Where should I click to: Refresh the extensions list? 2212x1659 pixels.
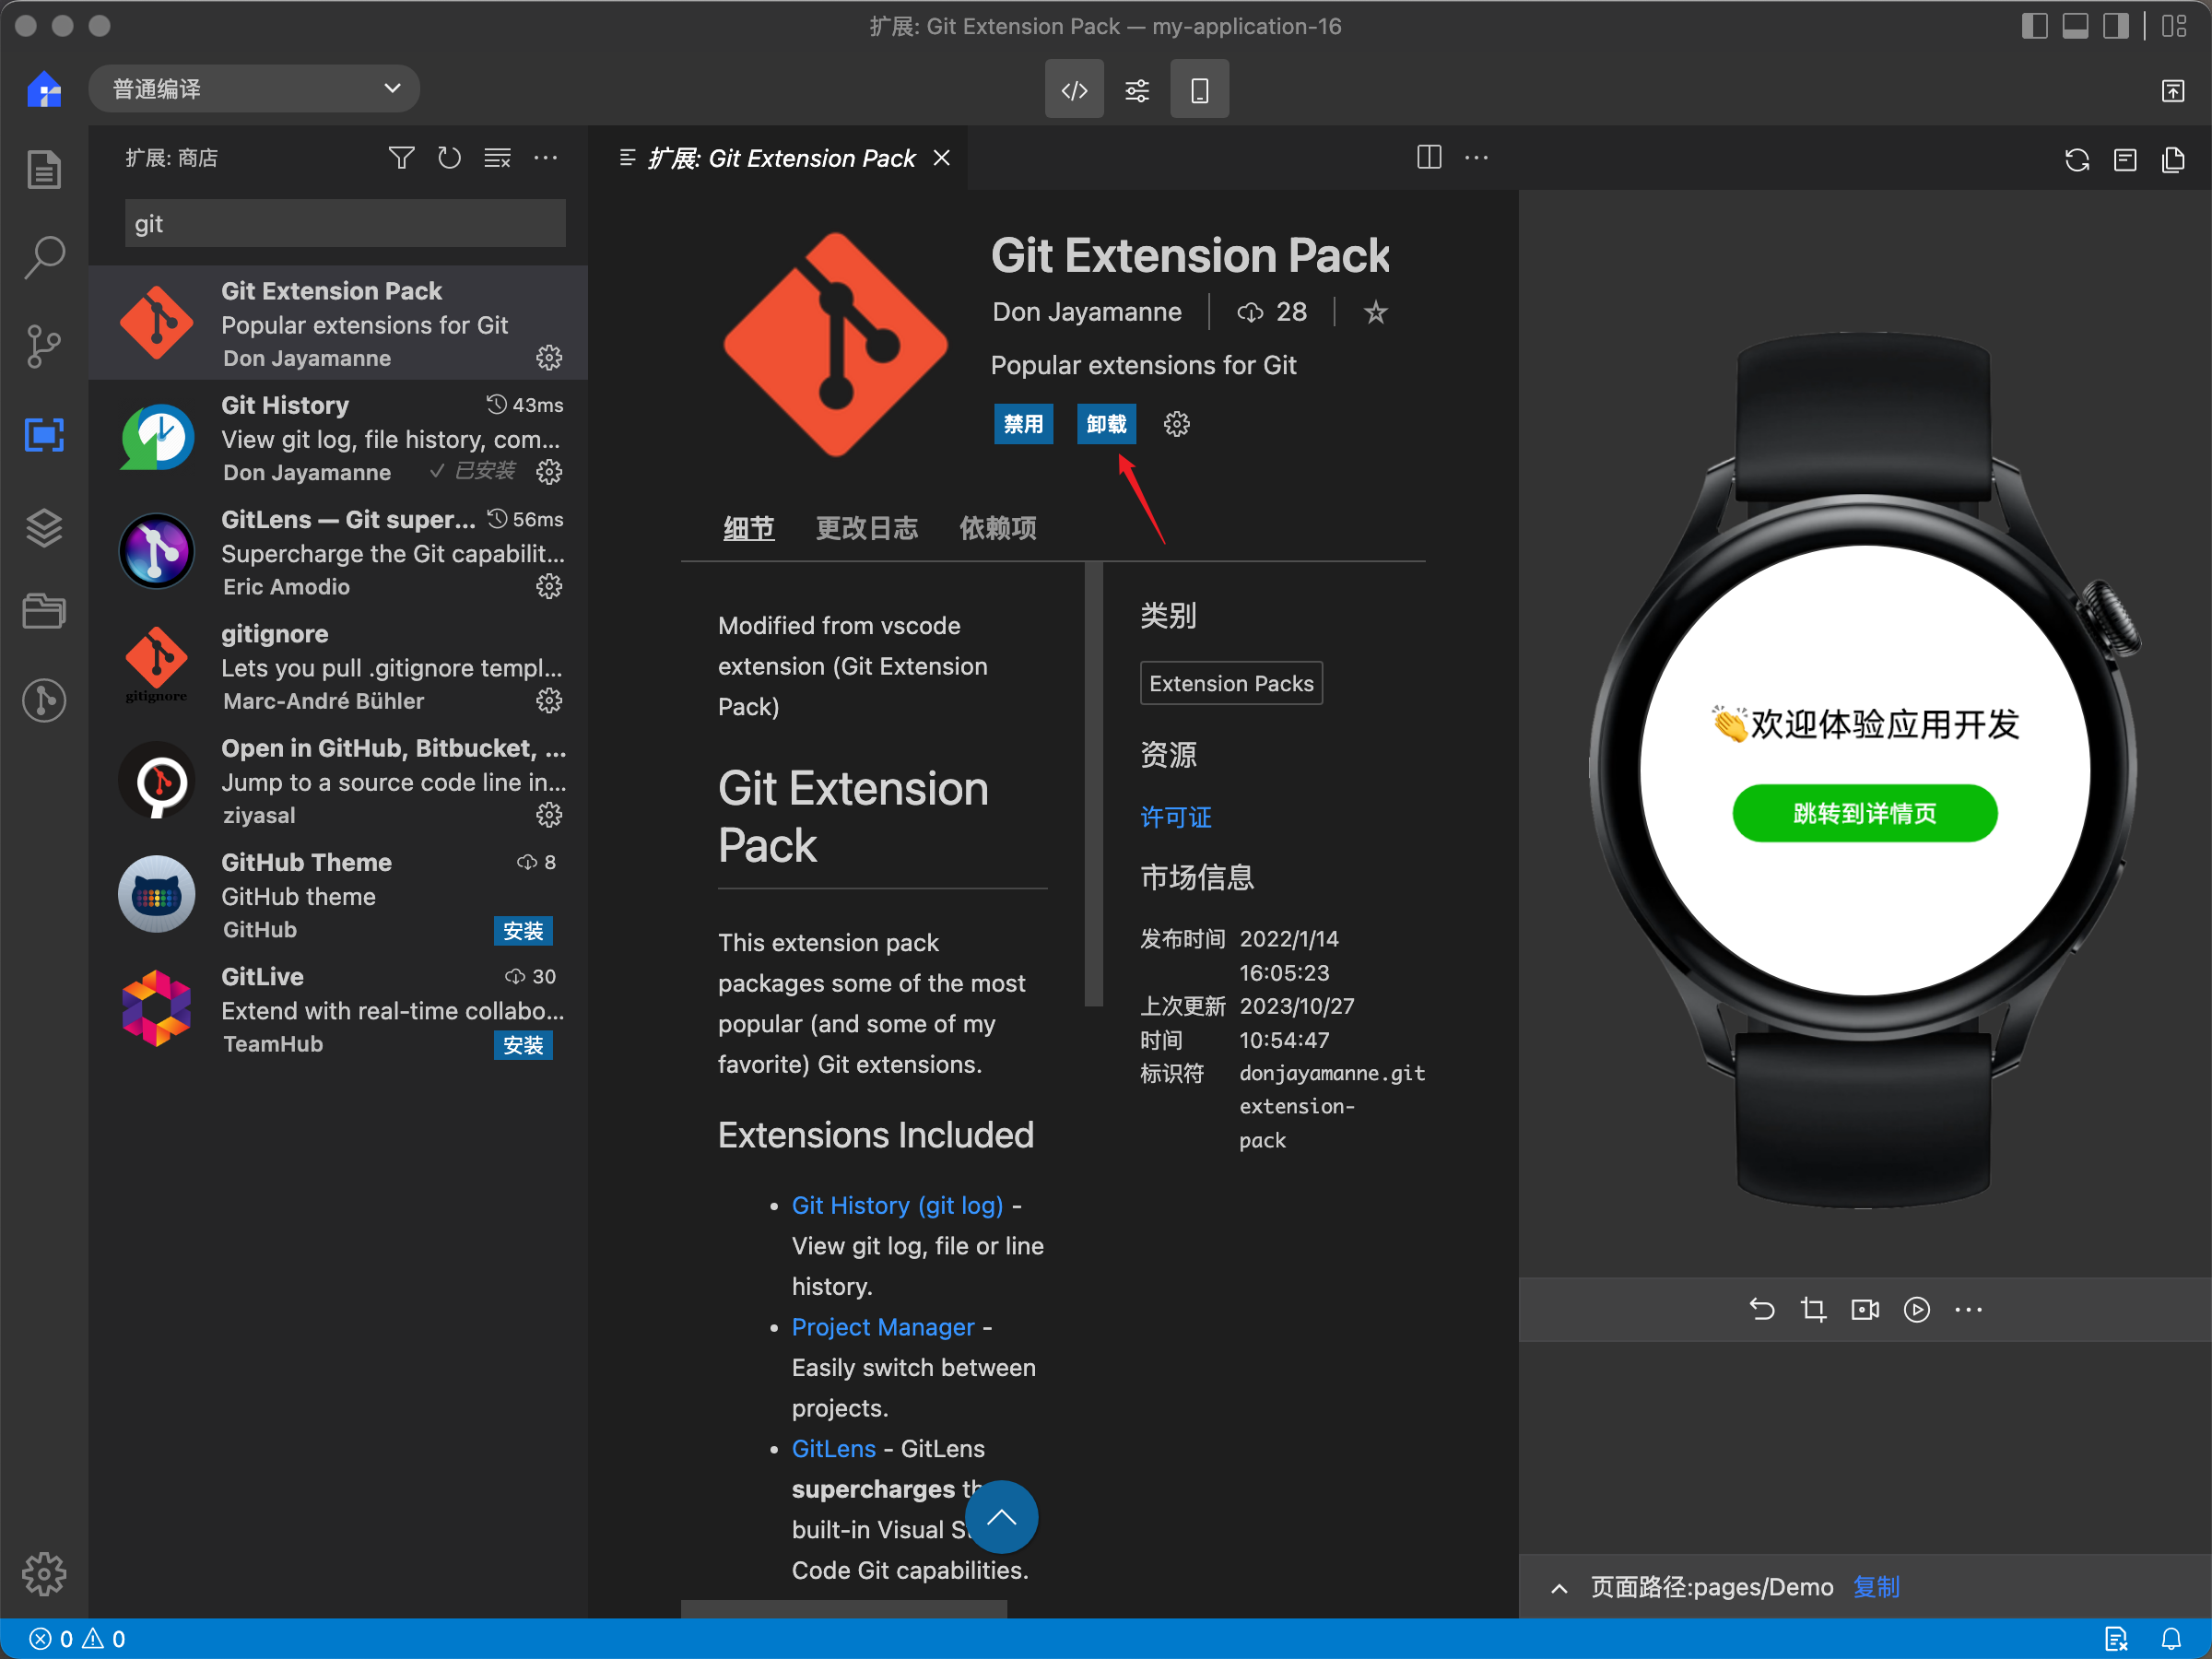tap(449, 158)
